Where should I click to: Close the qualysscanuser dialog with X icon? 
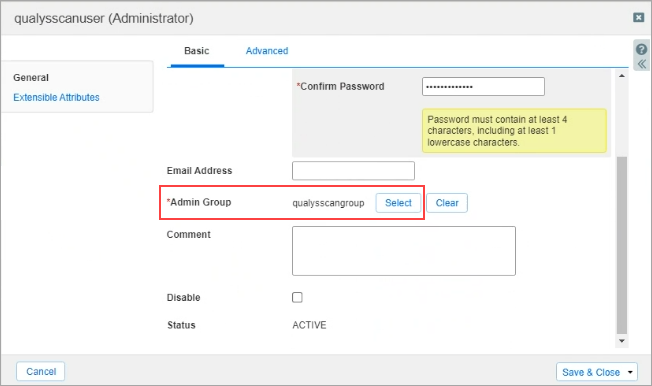(638, 17)
